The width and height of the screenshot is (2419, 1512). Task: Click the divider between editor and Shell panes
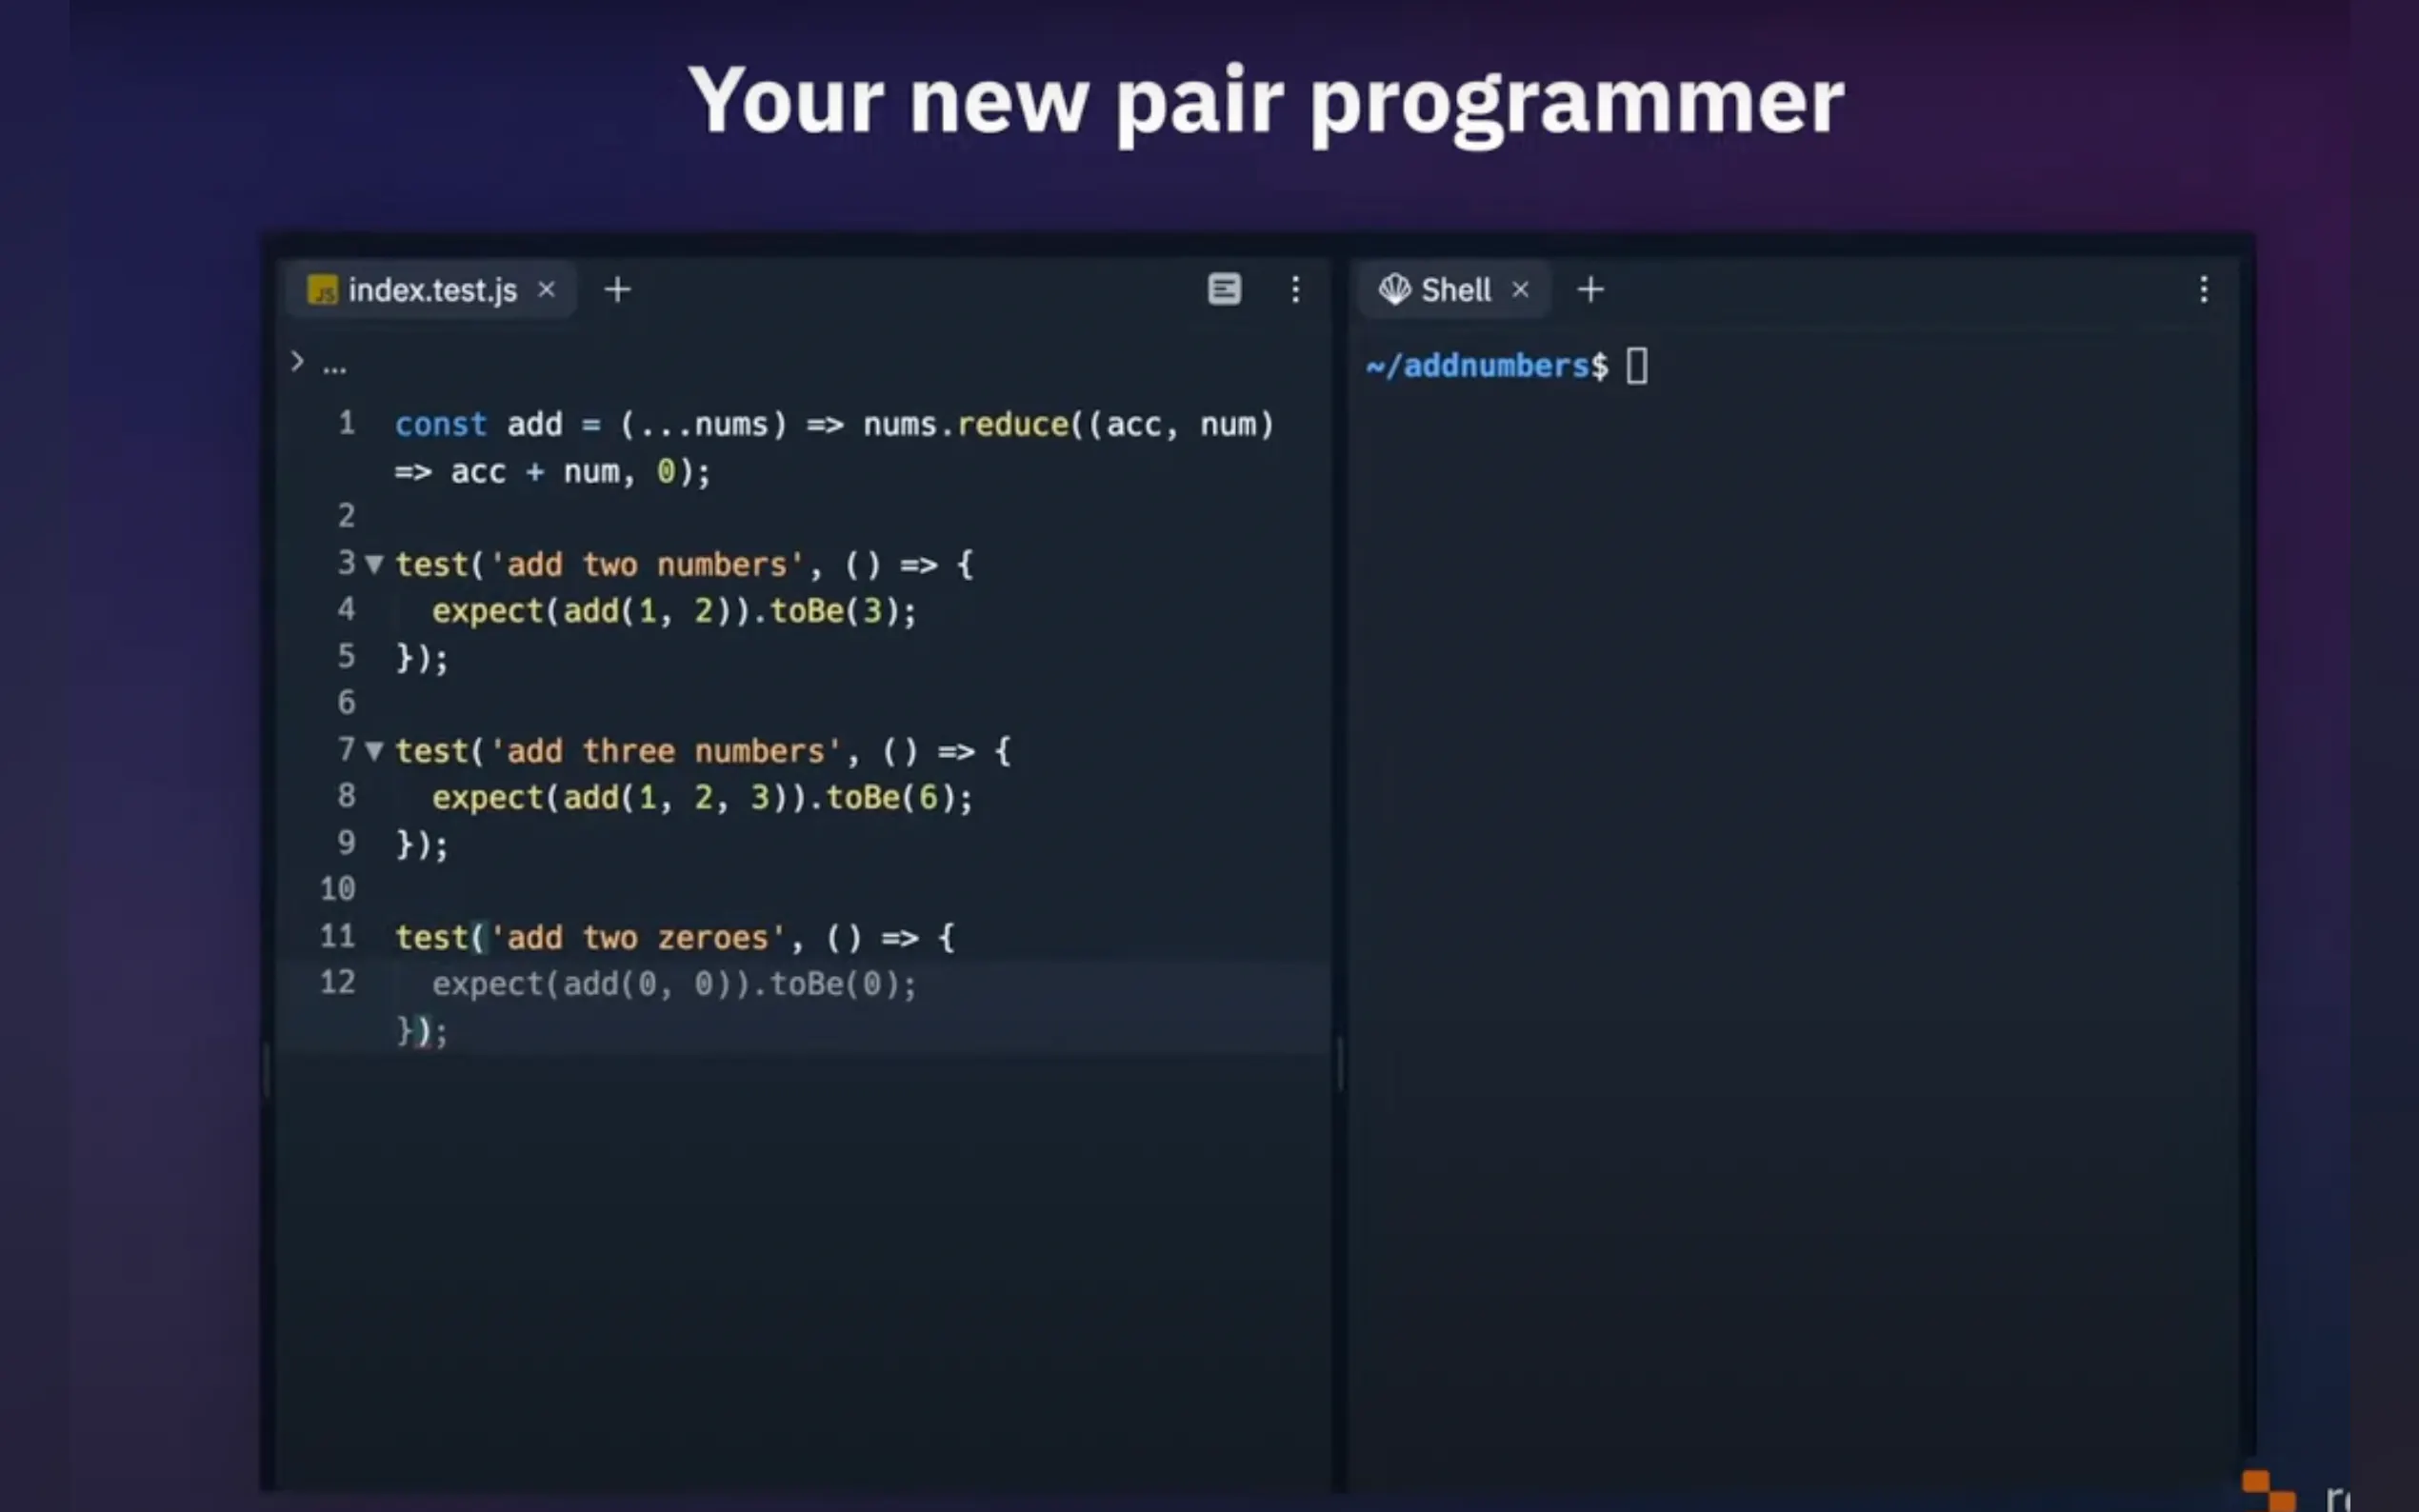point(1339,1063)
